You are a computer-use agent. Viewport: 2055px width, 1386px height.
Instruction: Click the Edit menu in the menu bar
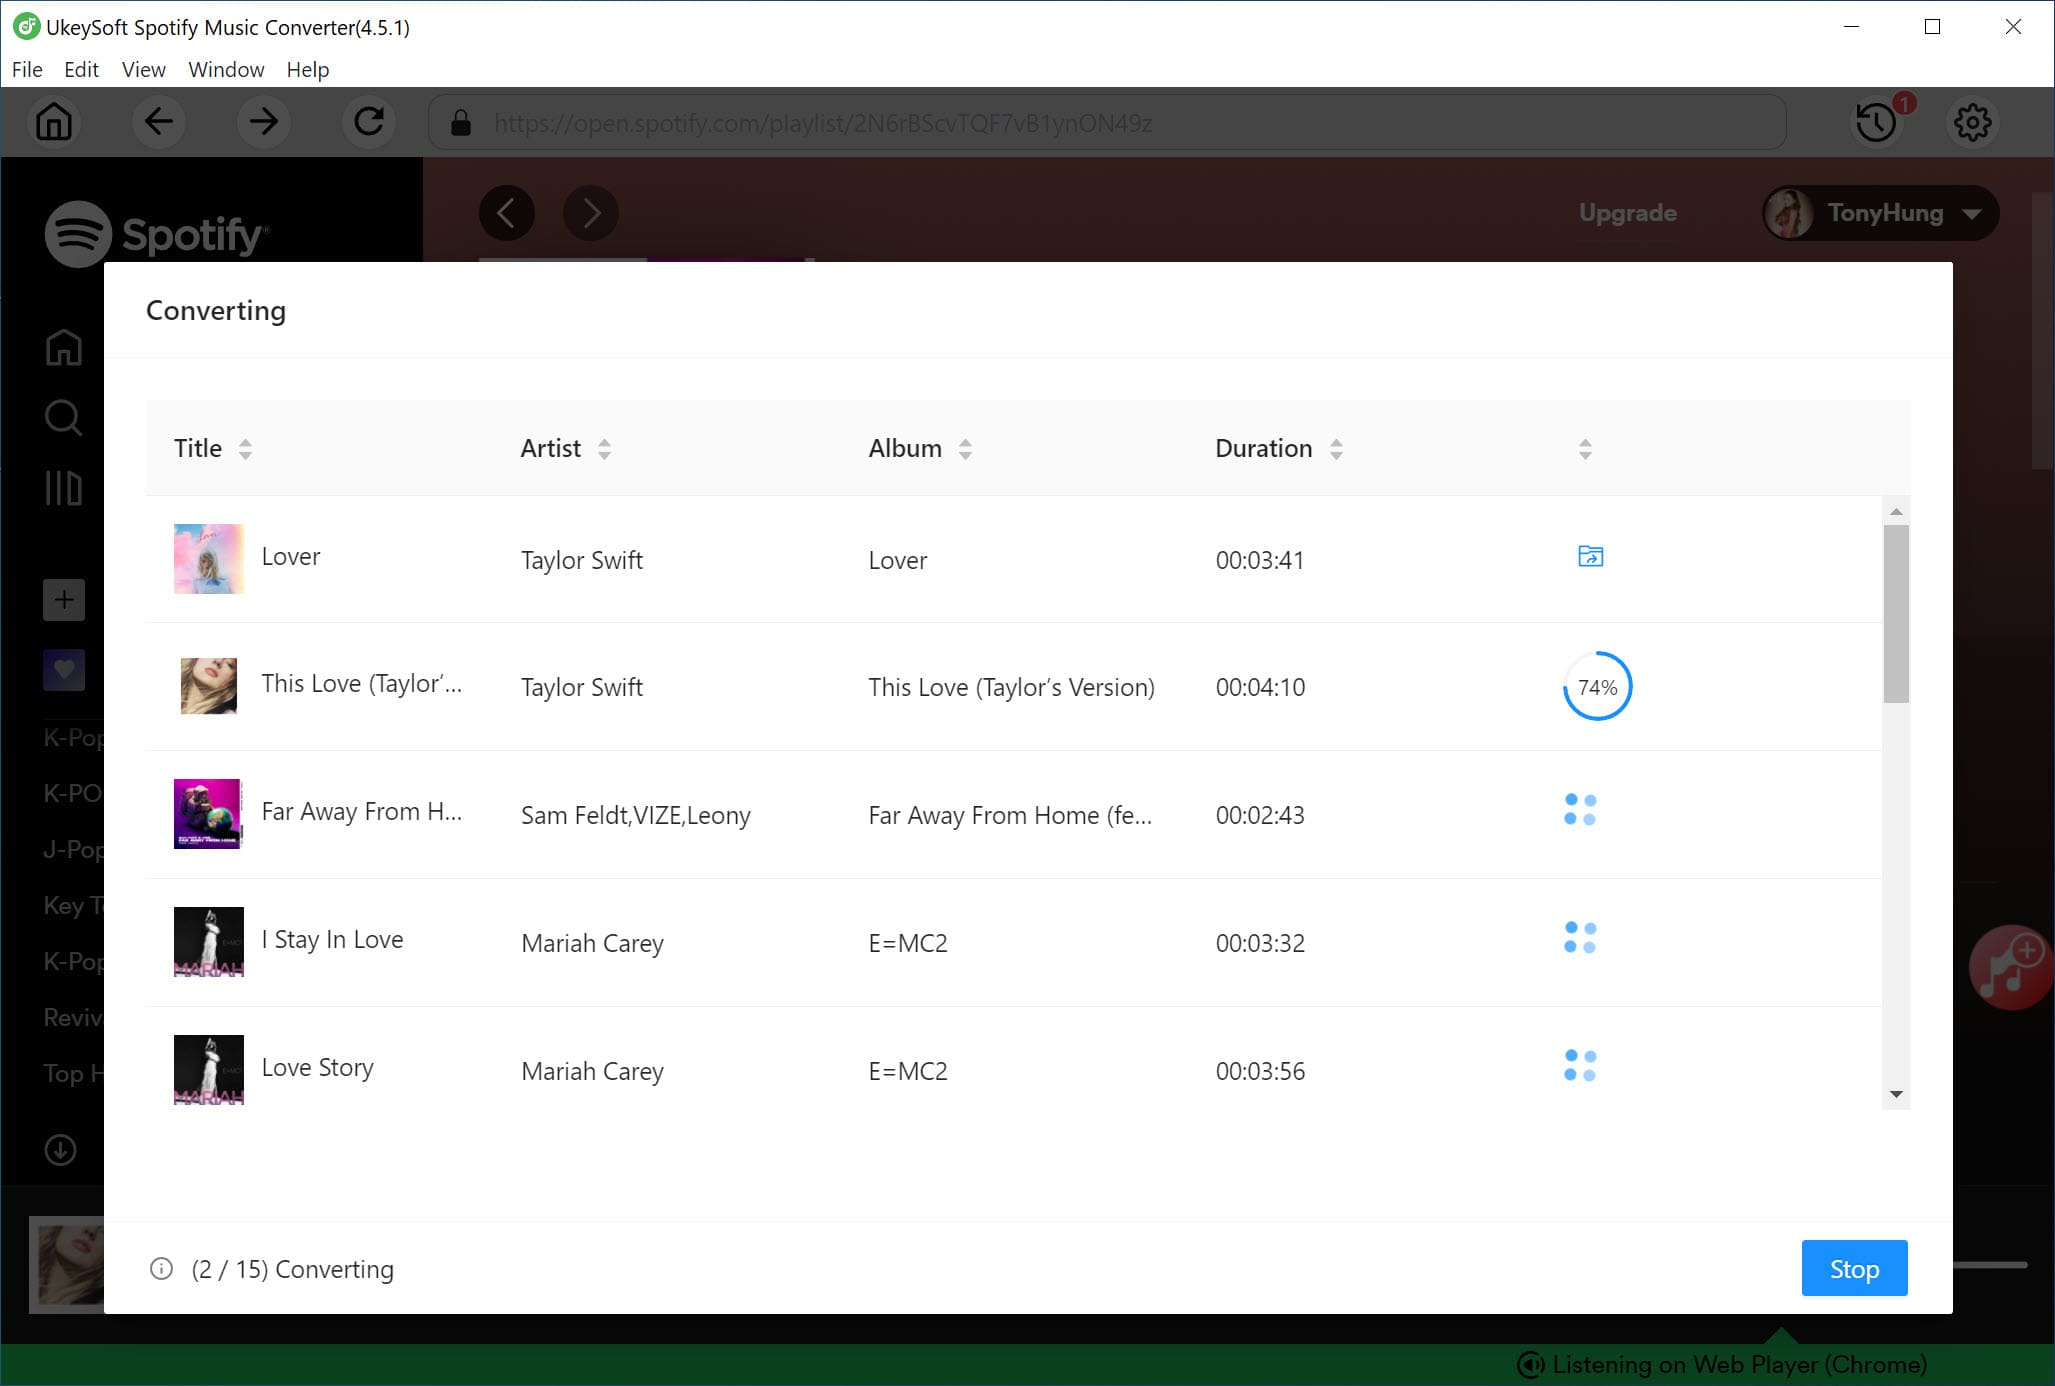79,68
